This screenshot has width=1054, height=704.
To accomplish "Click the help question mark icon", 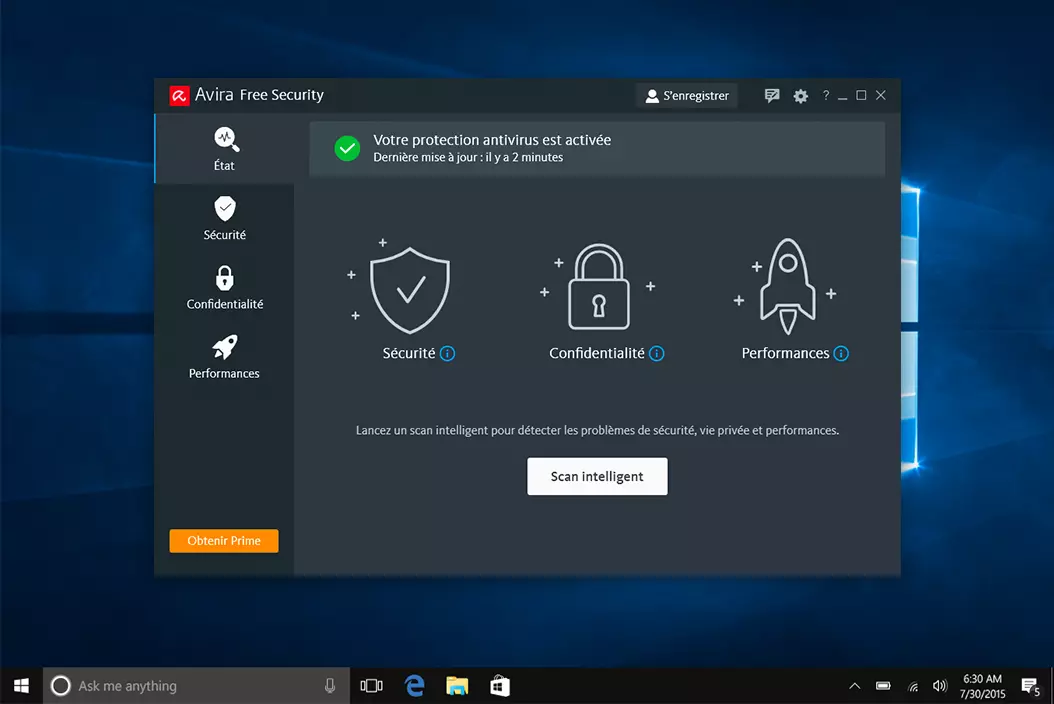I will tap(825, 96).
